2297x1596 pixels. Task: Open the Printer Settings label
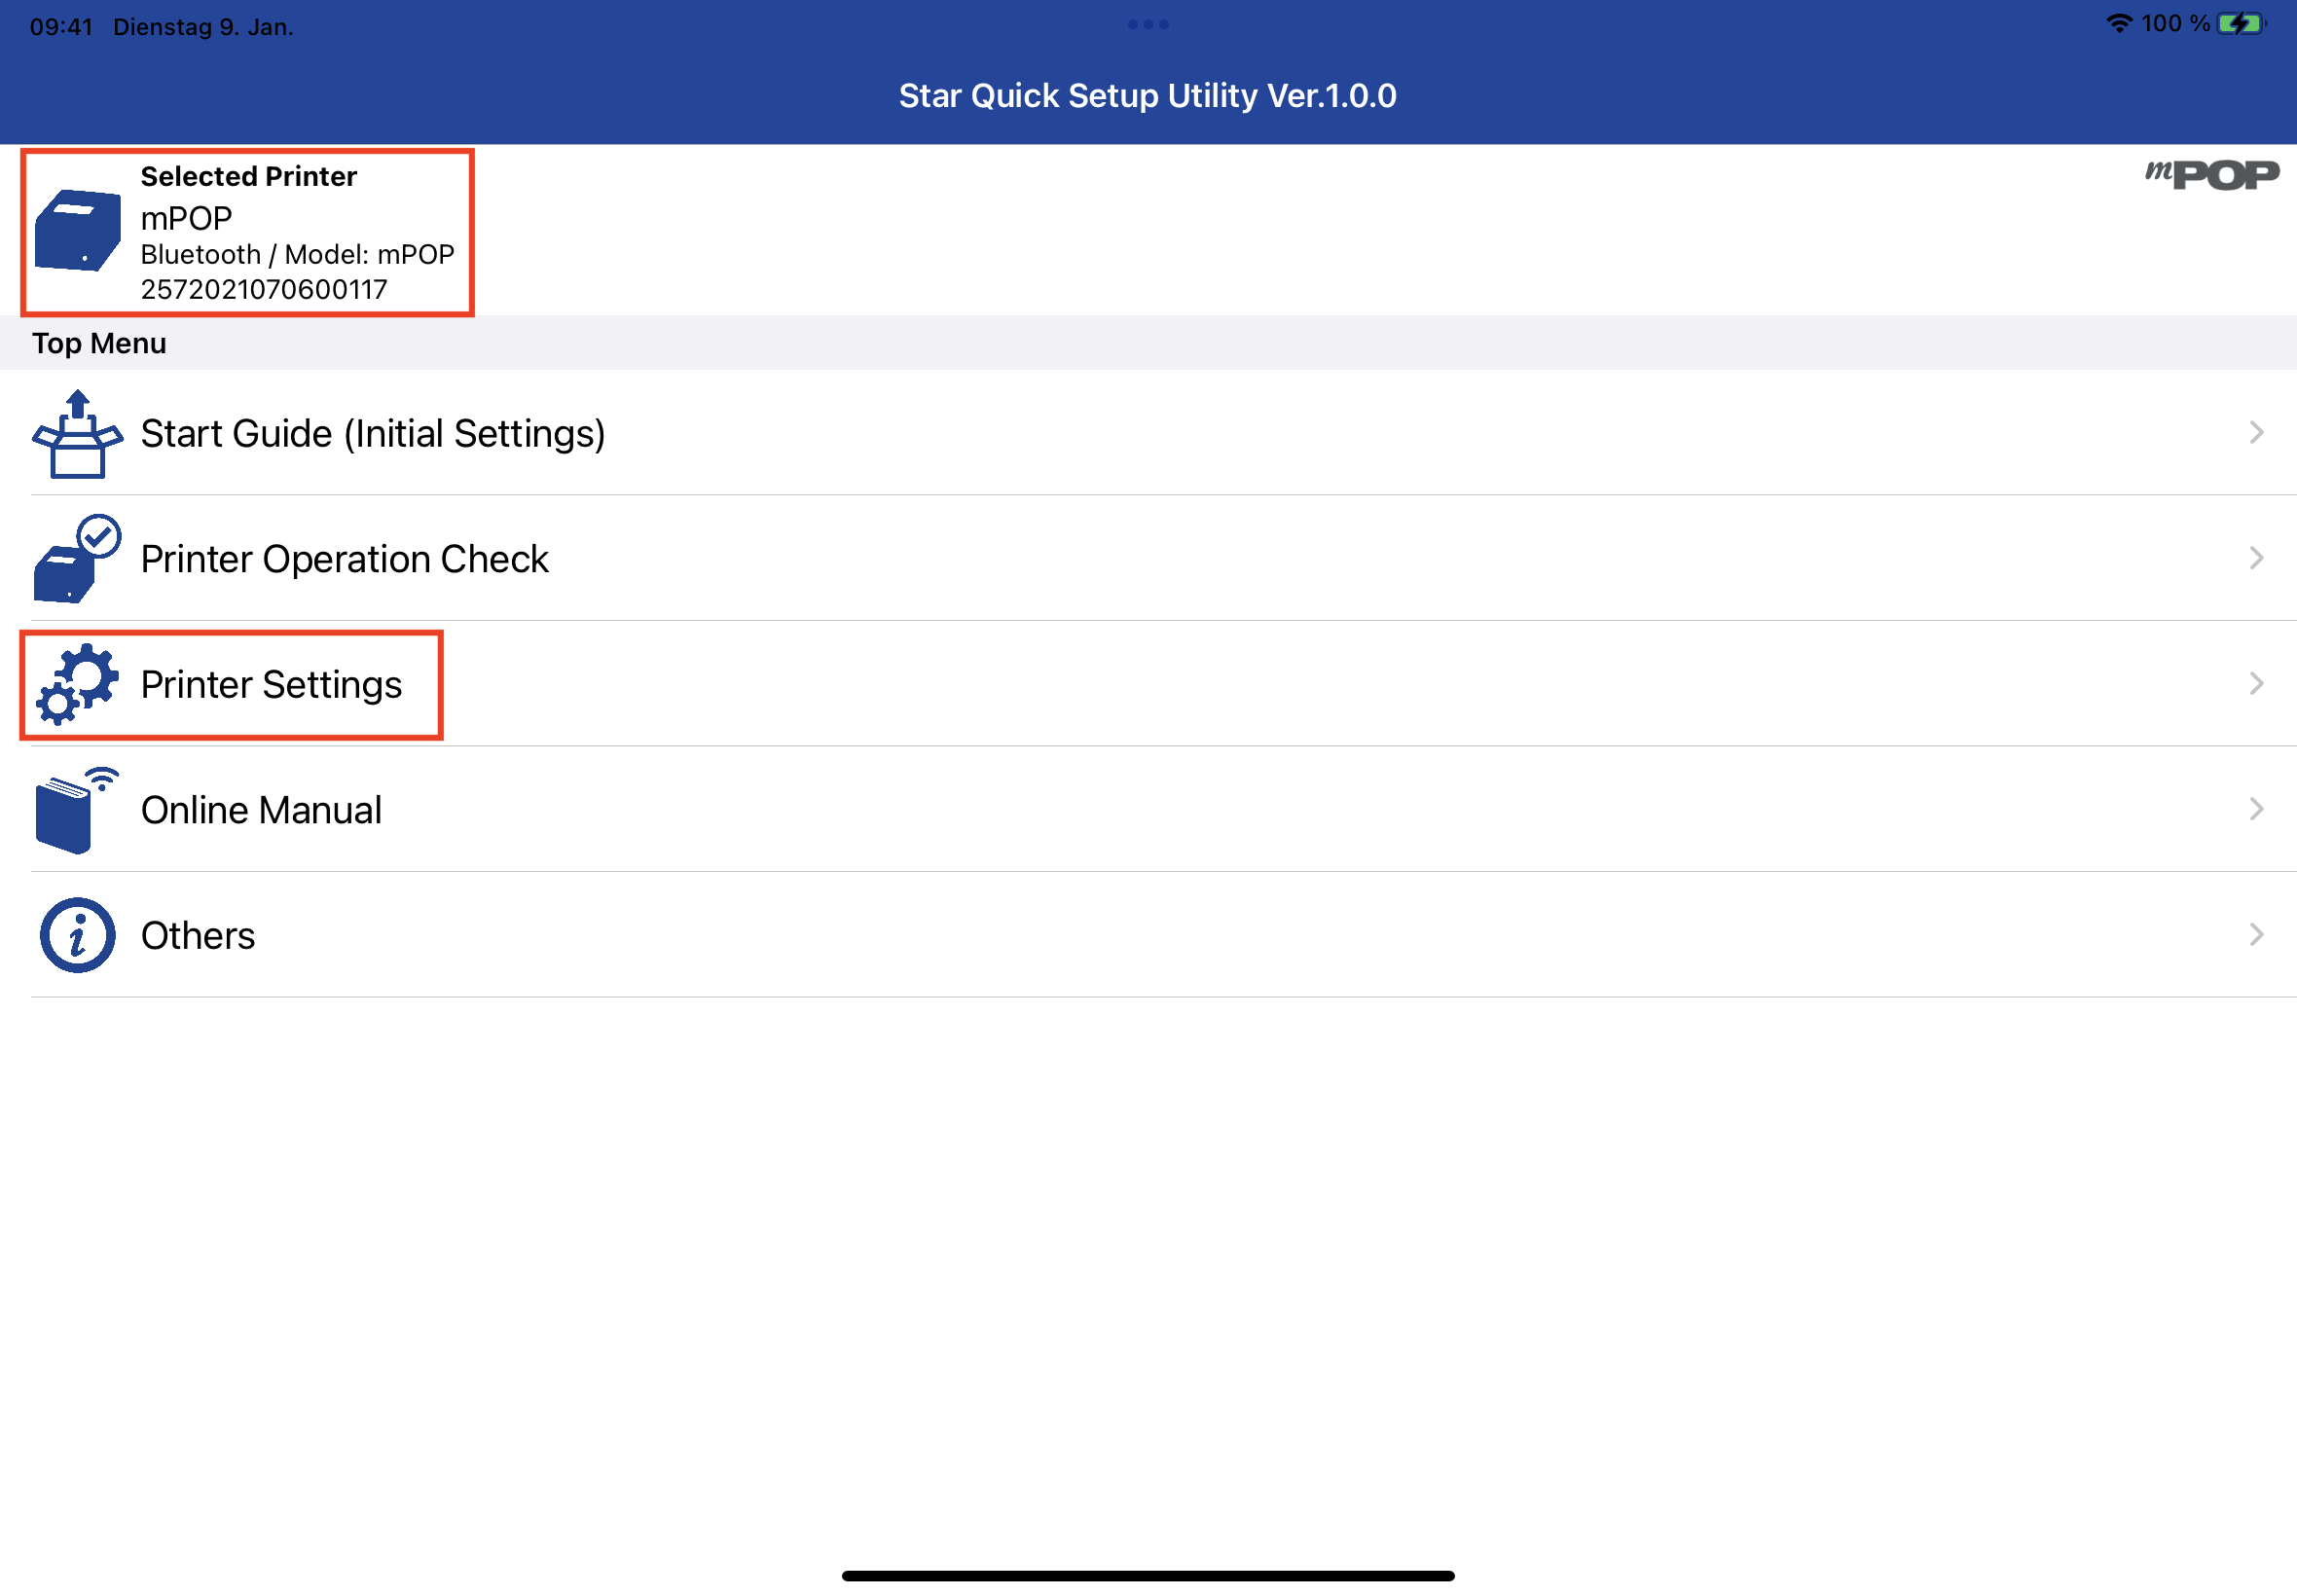pos(271,685)
